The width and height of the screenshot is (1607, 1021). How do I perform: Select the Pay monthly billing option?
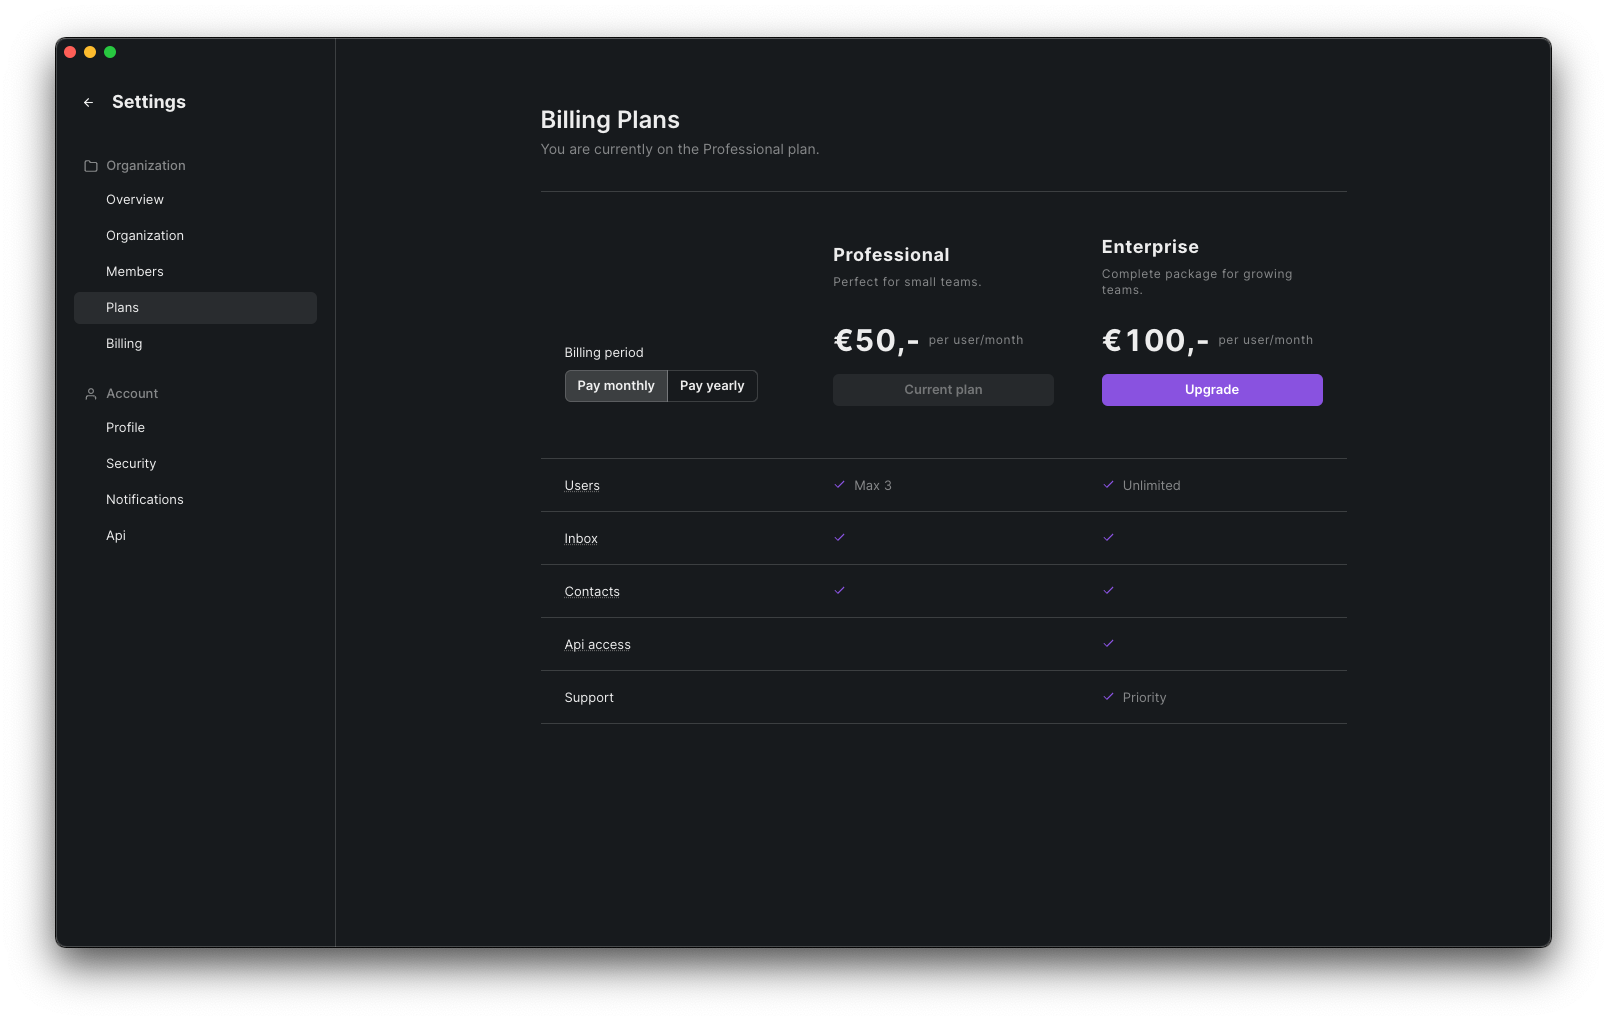(x=615, y=385)
